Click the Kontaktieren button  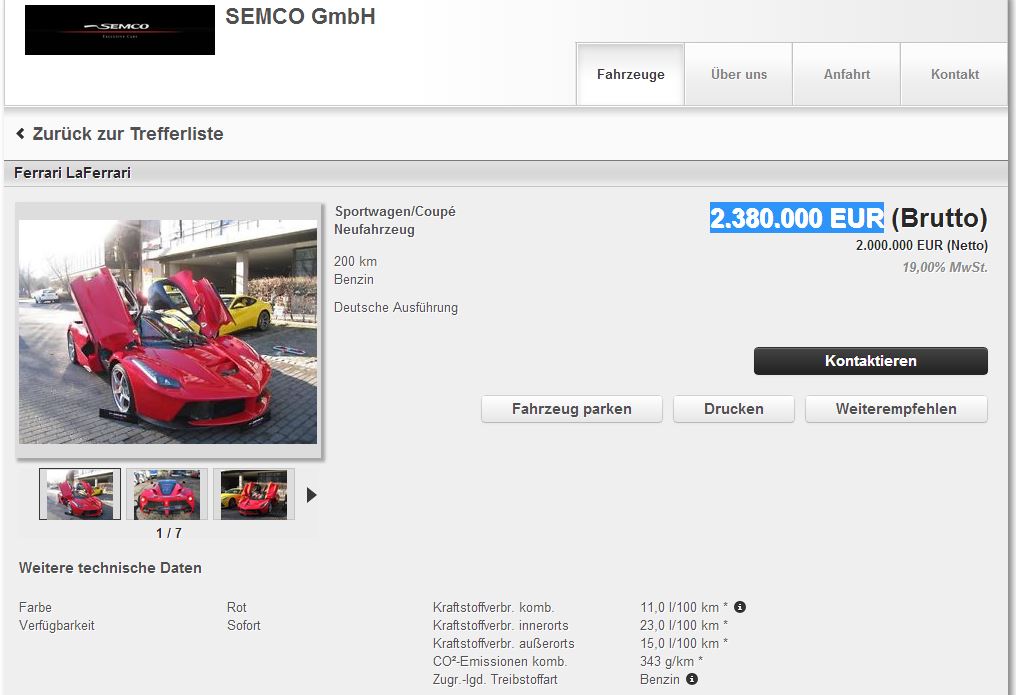click(871, 361)
